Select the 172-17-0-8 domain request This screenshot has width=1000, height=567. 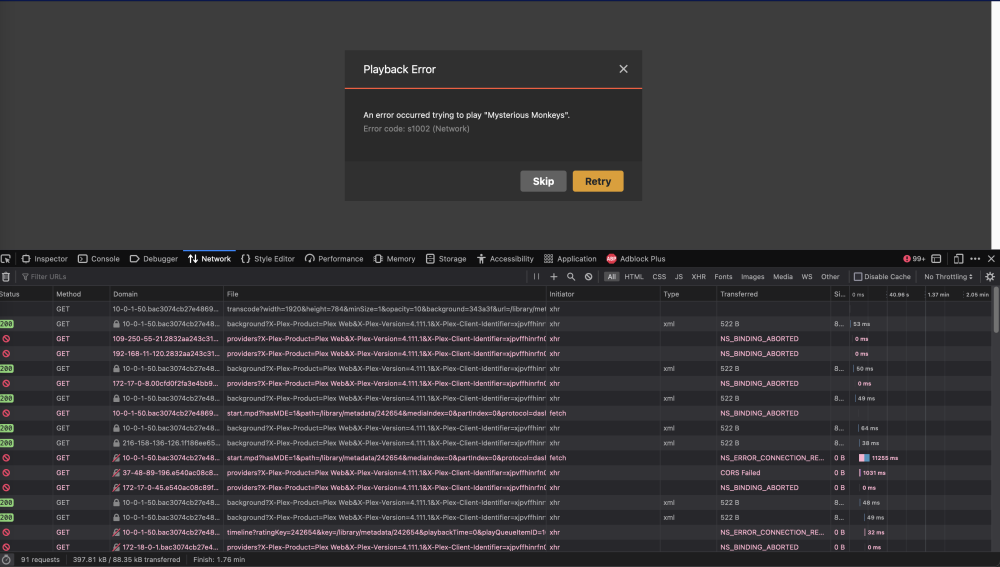pos(496,383)
